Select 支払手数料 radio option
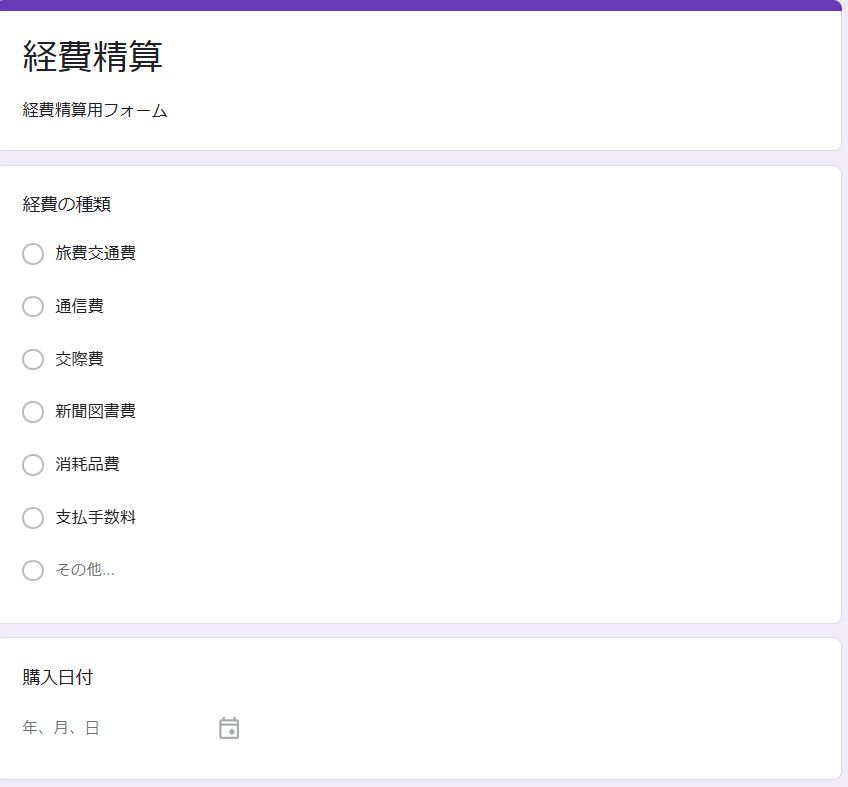This screenshot has height=787, width=848. [33, 518]
